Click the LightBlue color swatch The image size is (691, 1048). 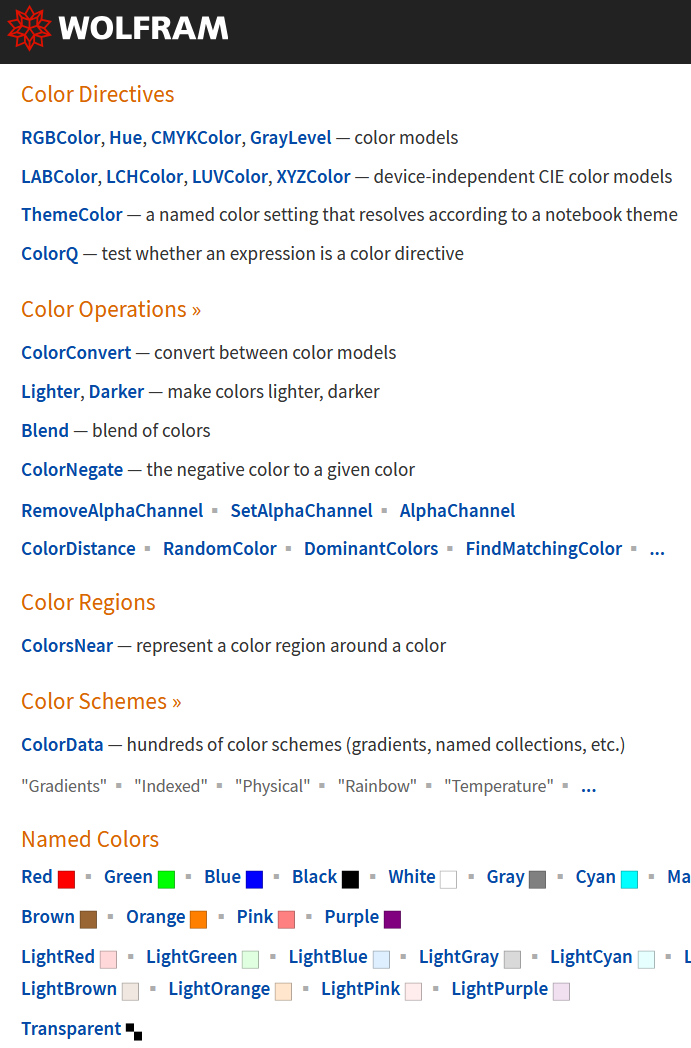(381, 959)
